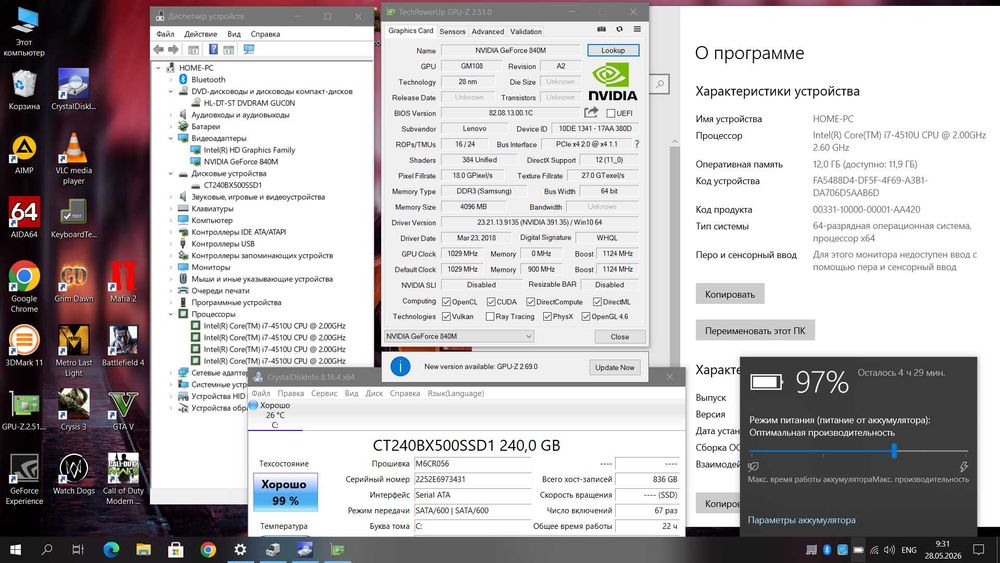Open Сервис menu in CrystalDiskInfo
Viewport: 1000px width, 563px height.
point(324,393)
